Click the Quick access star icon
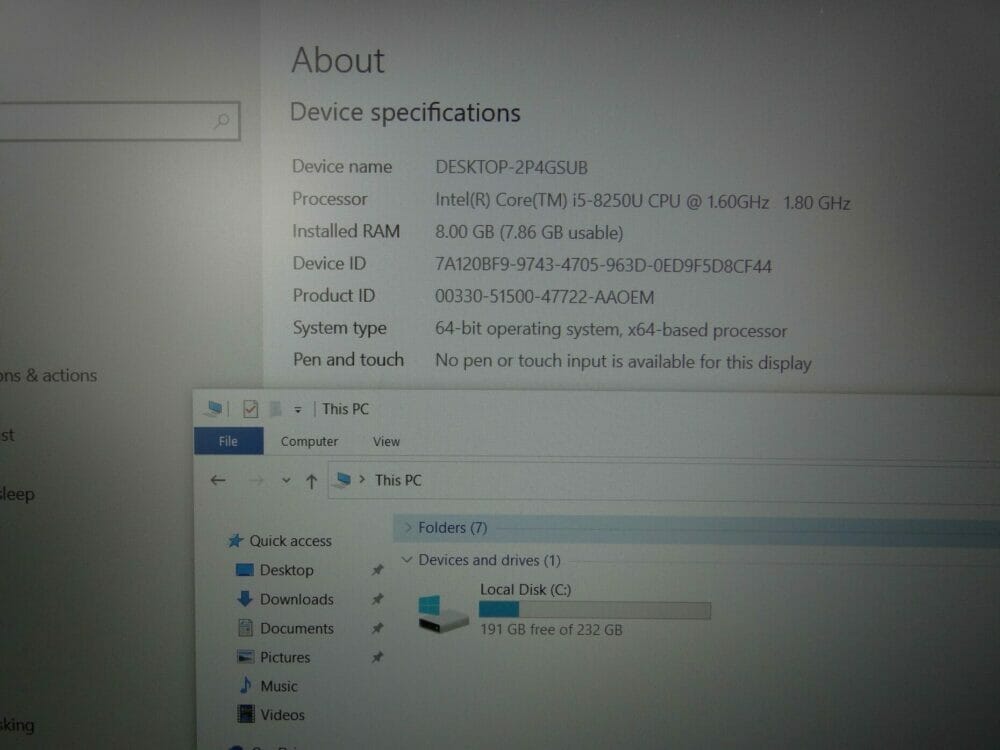The height and width of the screenshot is (750, 1000). [235, 541]
